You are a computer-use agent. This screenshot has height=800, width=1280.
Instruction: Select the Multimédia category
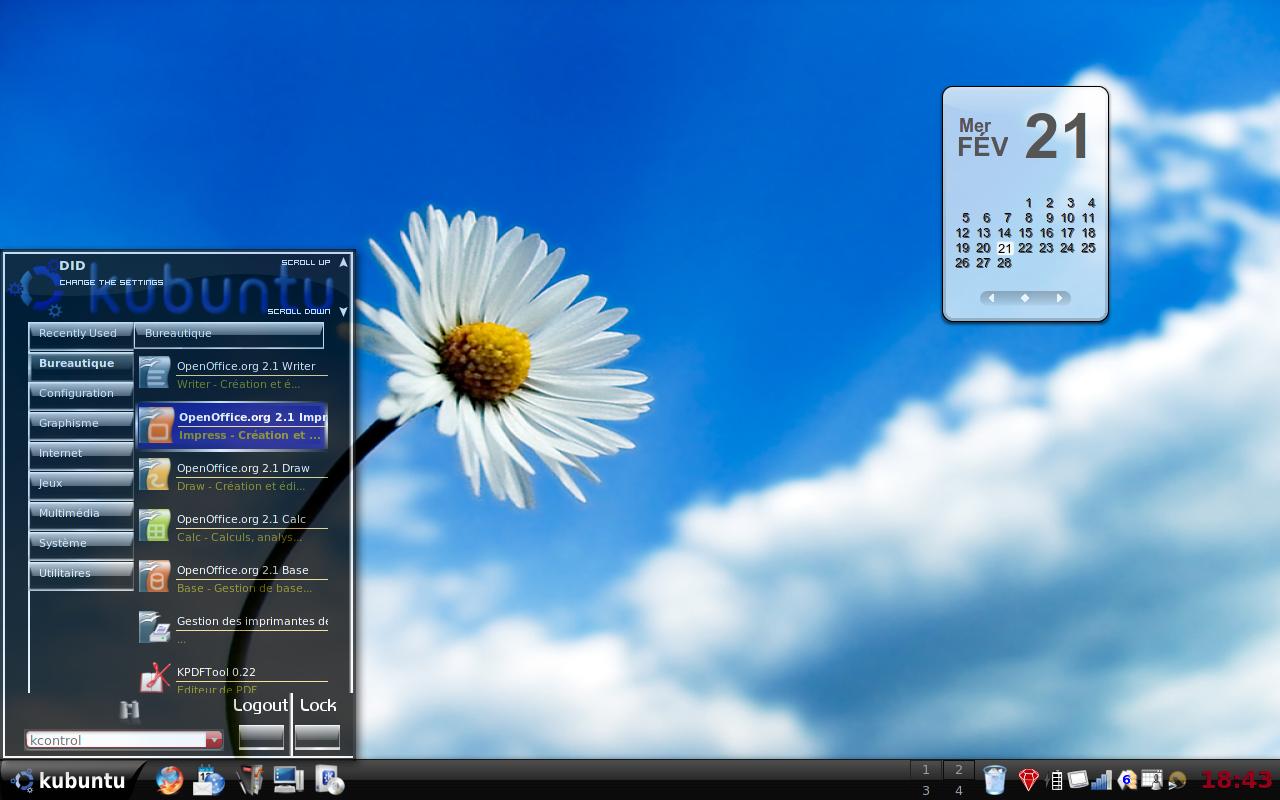(80, 514)
